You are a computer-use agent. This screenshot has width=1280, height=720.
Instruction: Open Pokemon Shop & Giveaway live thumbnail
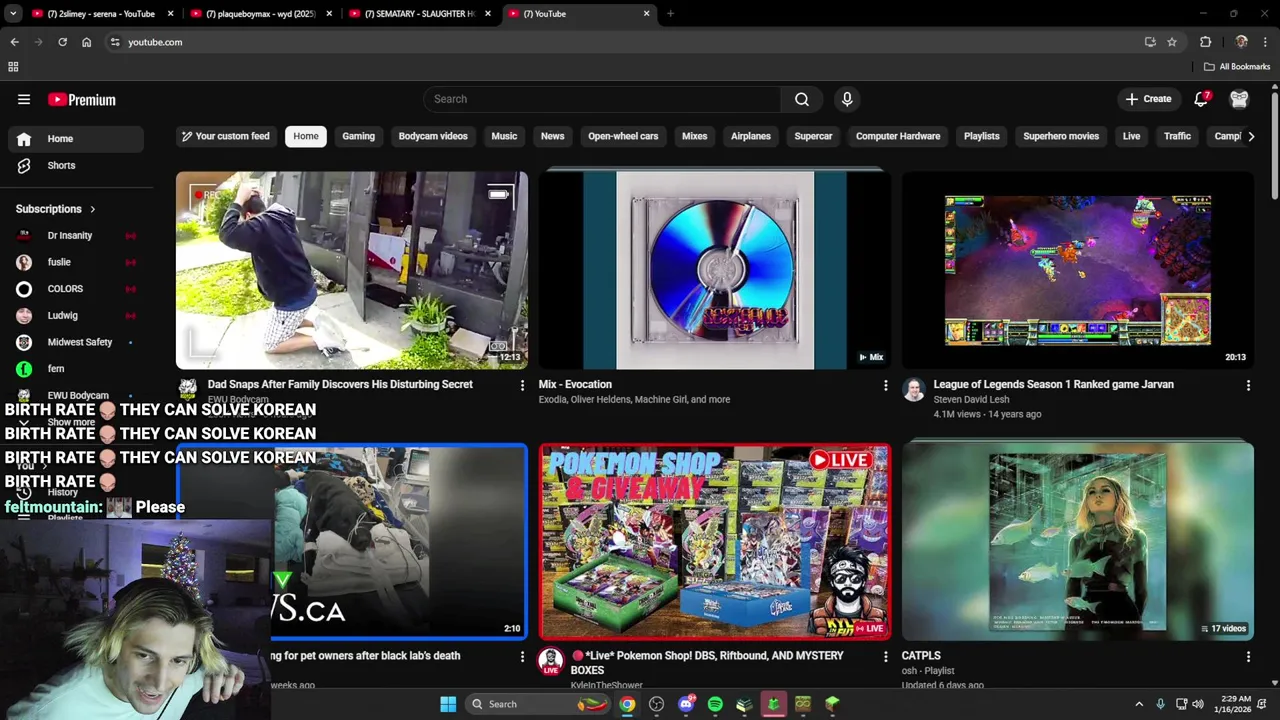pyautogui.click(x=715, y=541)
